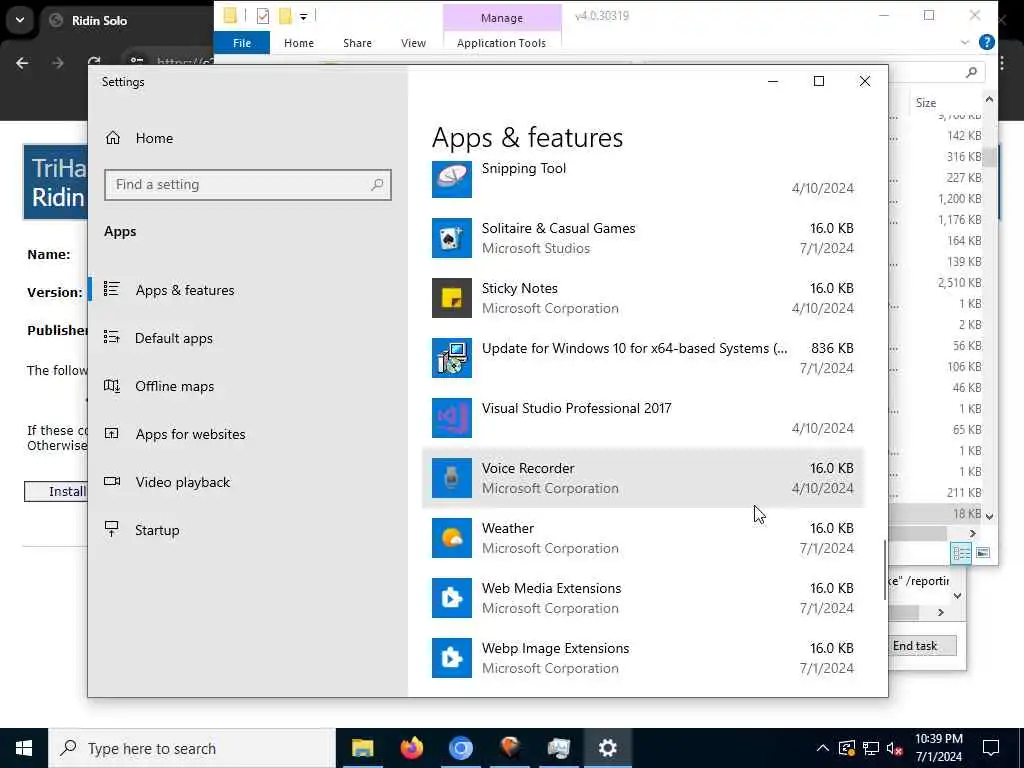Switch Explorer to details view icon

point(961,553)
